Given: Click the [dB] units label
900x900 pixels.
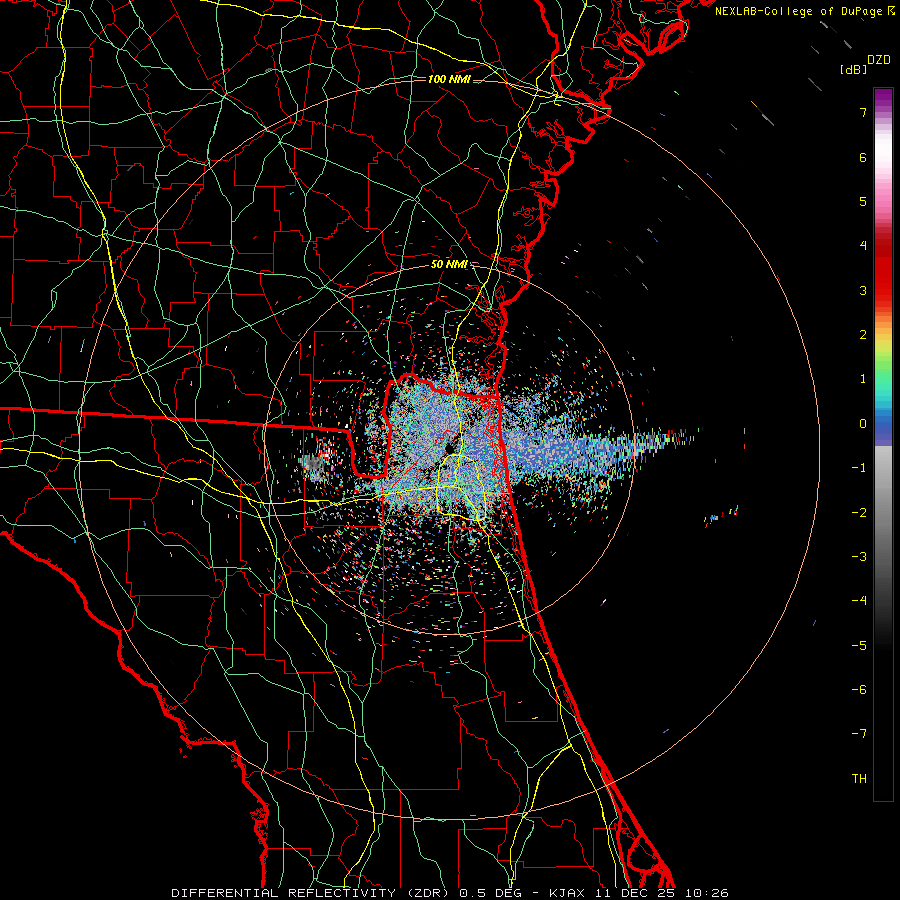Looking at the screenshot, I should pyautogui.click(x=853, y=70).
